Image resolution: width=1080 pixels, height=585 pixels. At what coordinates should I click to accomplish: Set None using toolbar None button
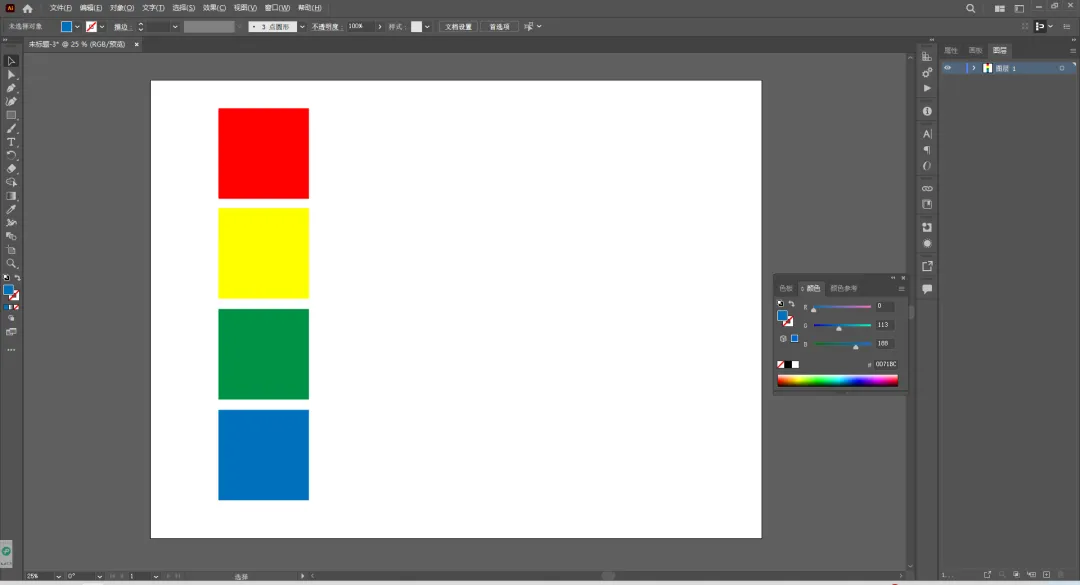[16, 307]
